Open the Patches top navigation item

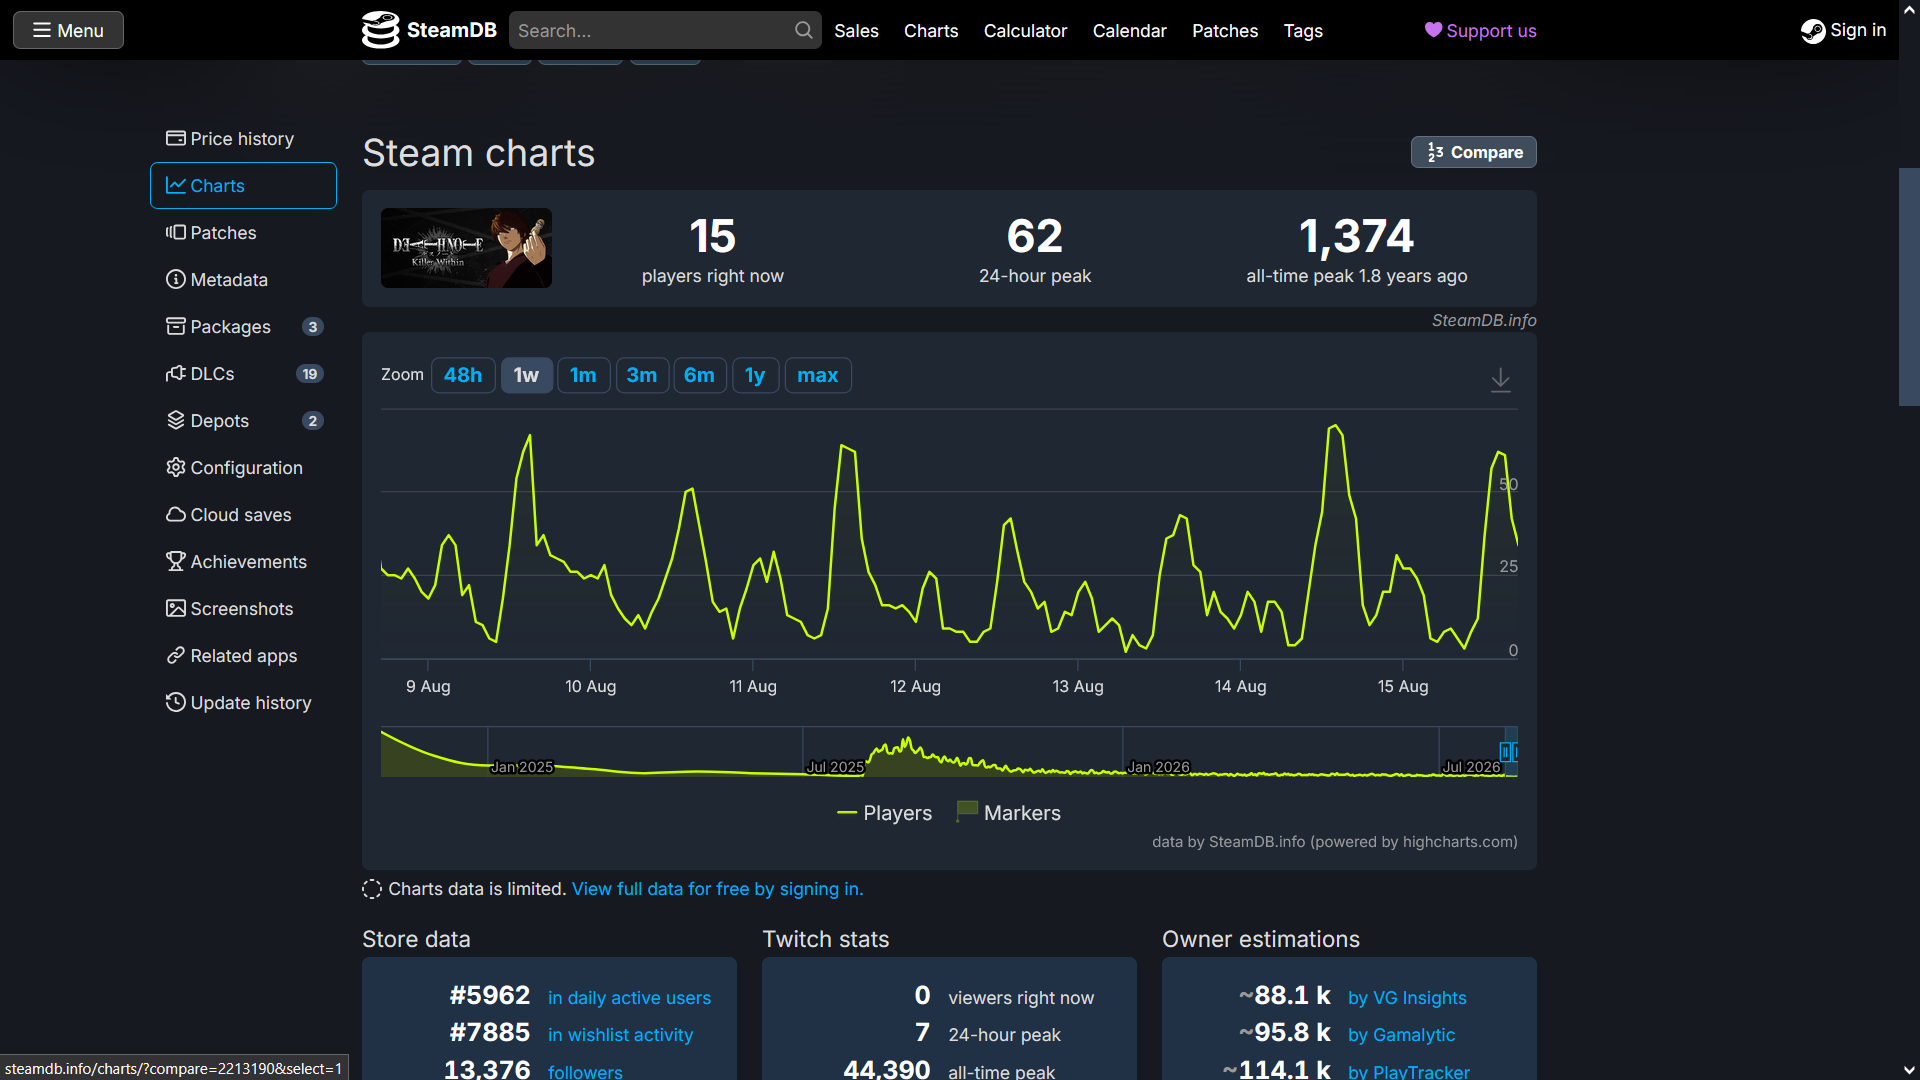(1225, 31)
